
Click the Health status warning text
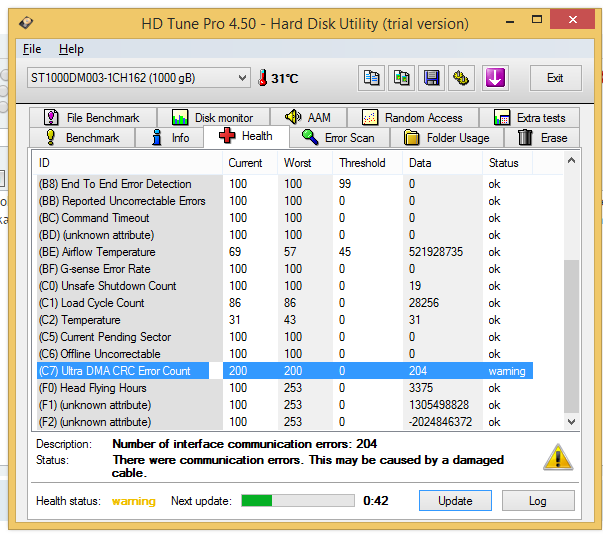(133, 501)
